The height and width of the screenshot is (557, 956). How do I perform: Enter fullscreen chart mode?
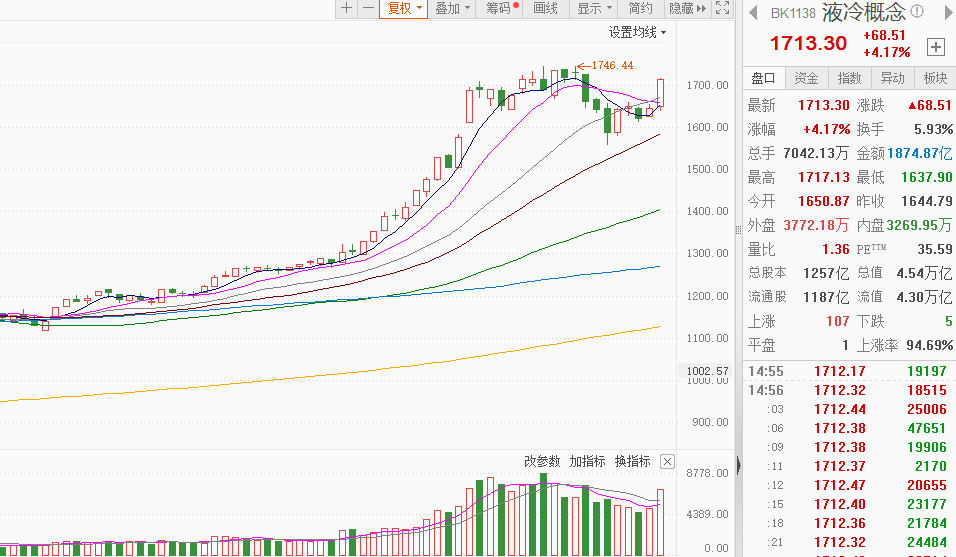[x=722, y=8]
